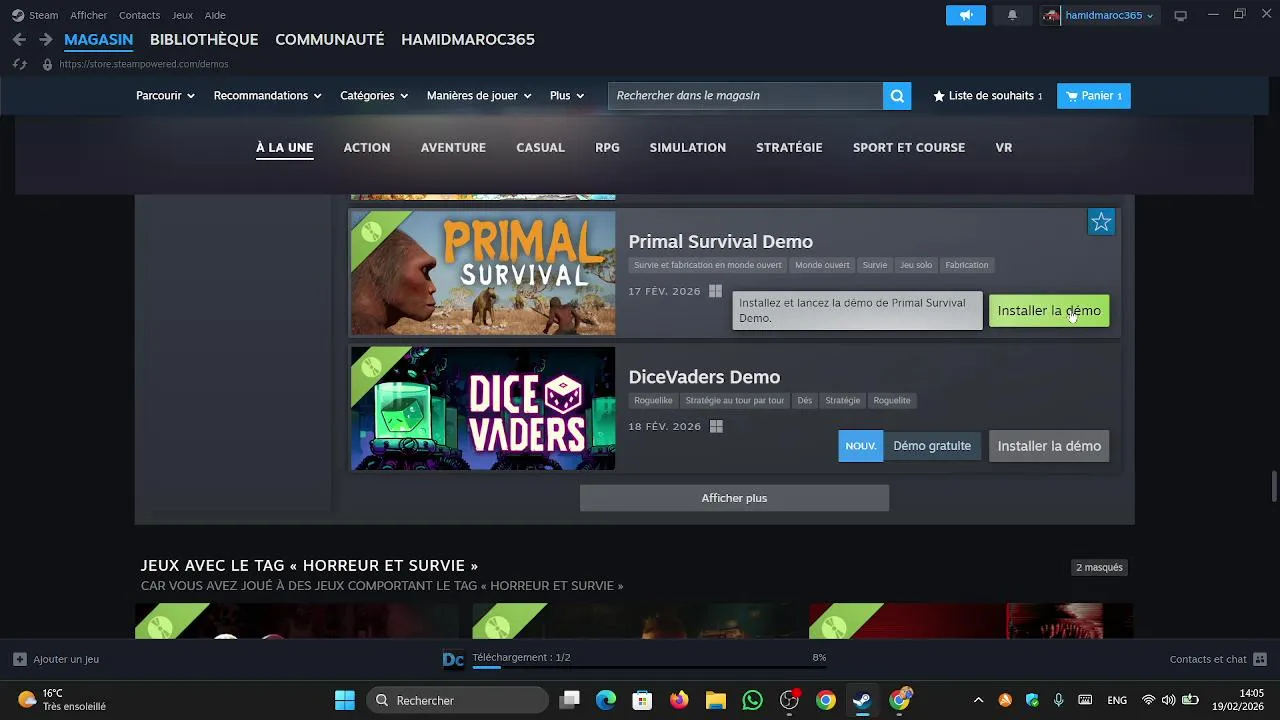The height and width of the screenshot is (720, 1280).
Task: Click the Roguelike tag on DiceVaders
Action: (x=653, y=400)
